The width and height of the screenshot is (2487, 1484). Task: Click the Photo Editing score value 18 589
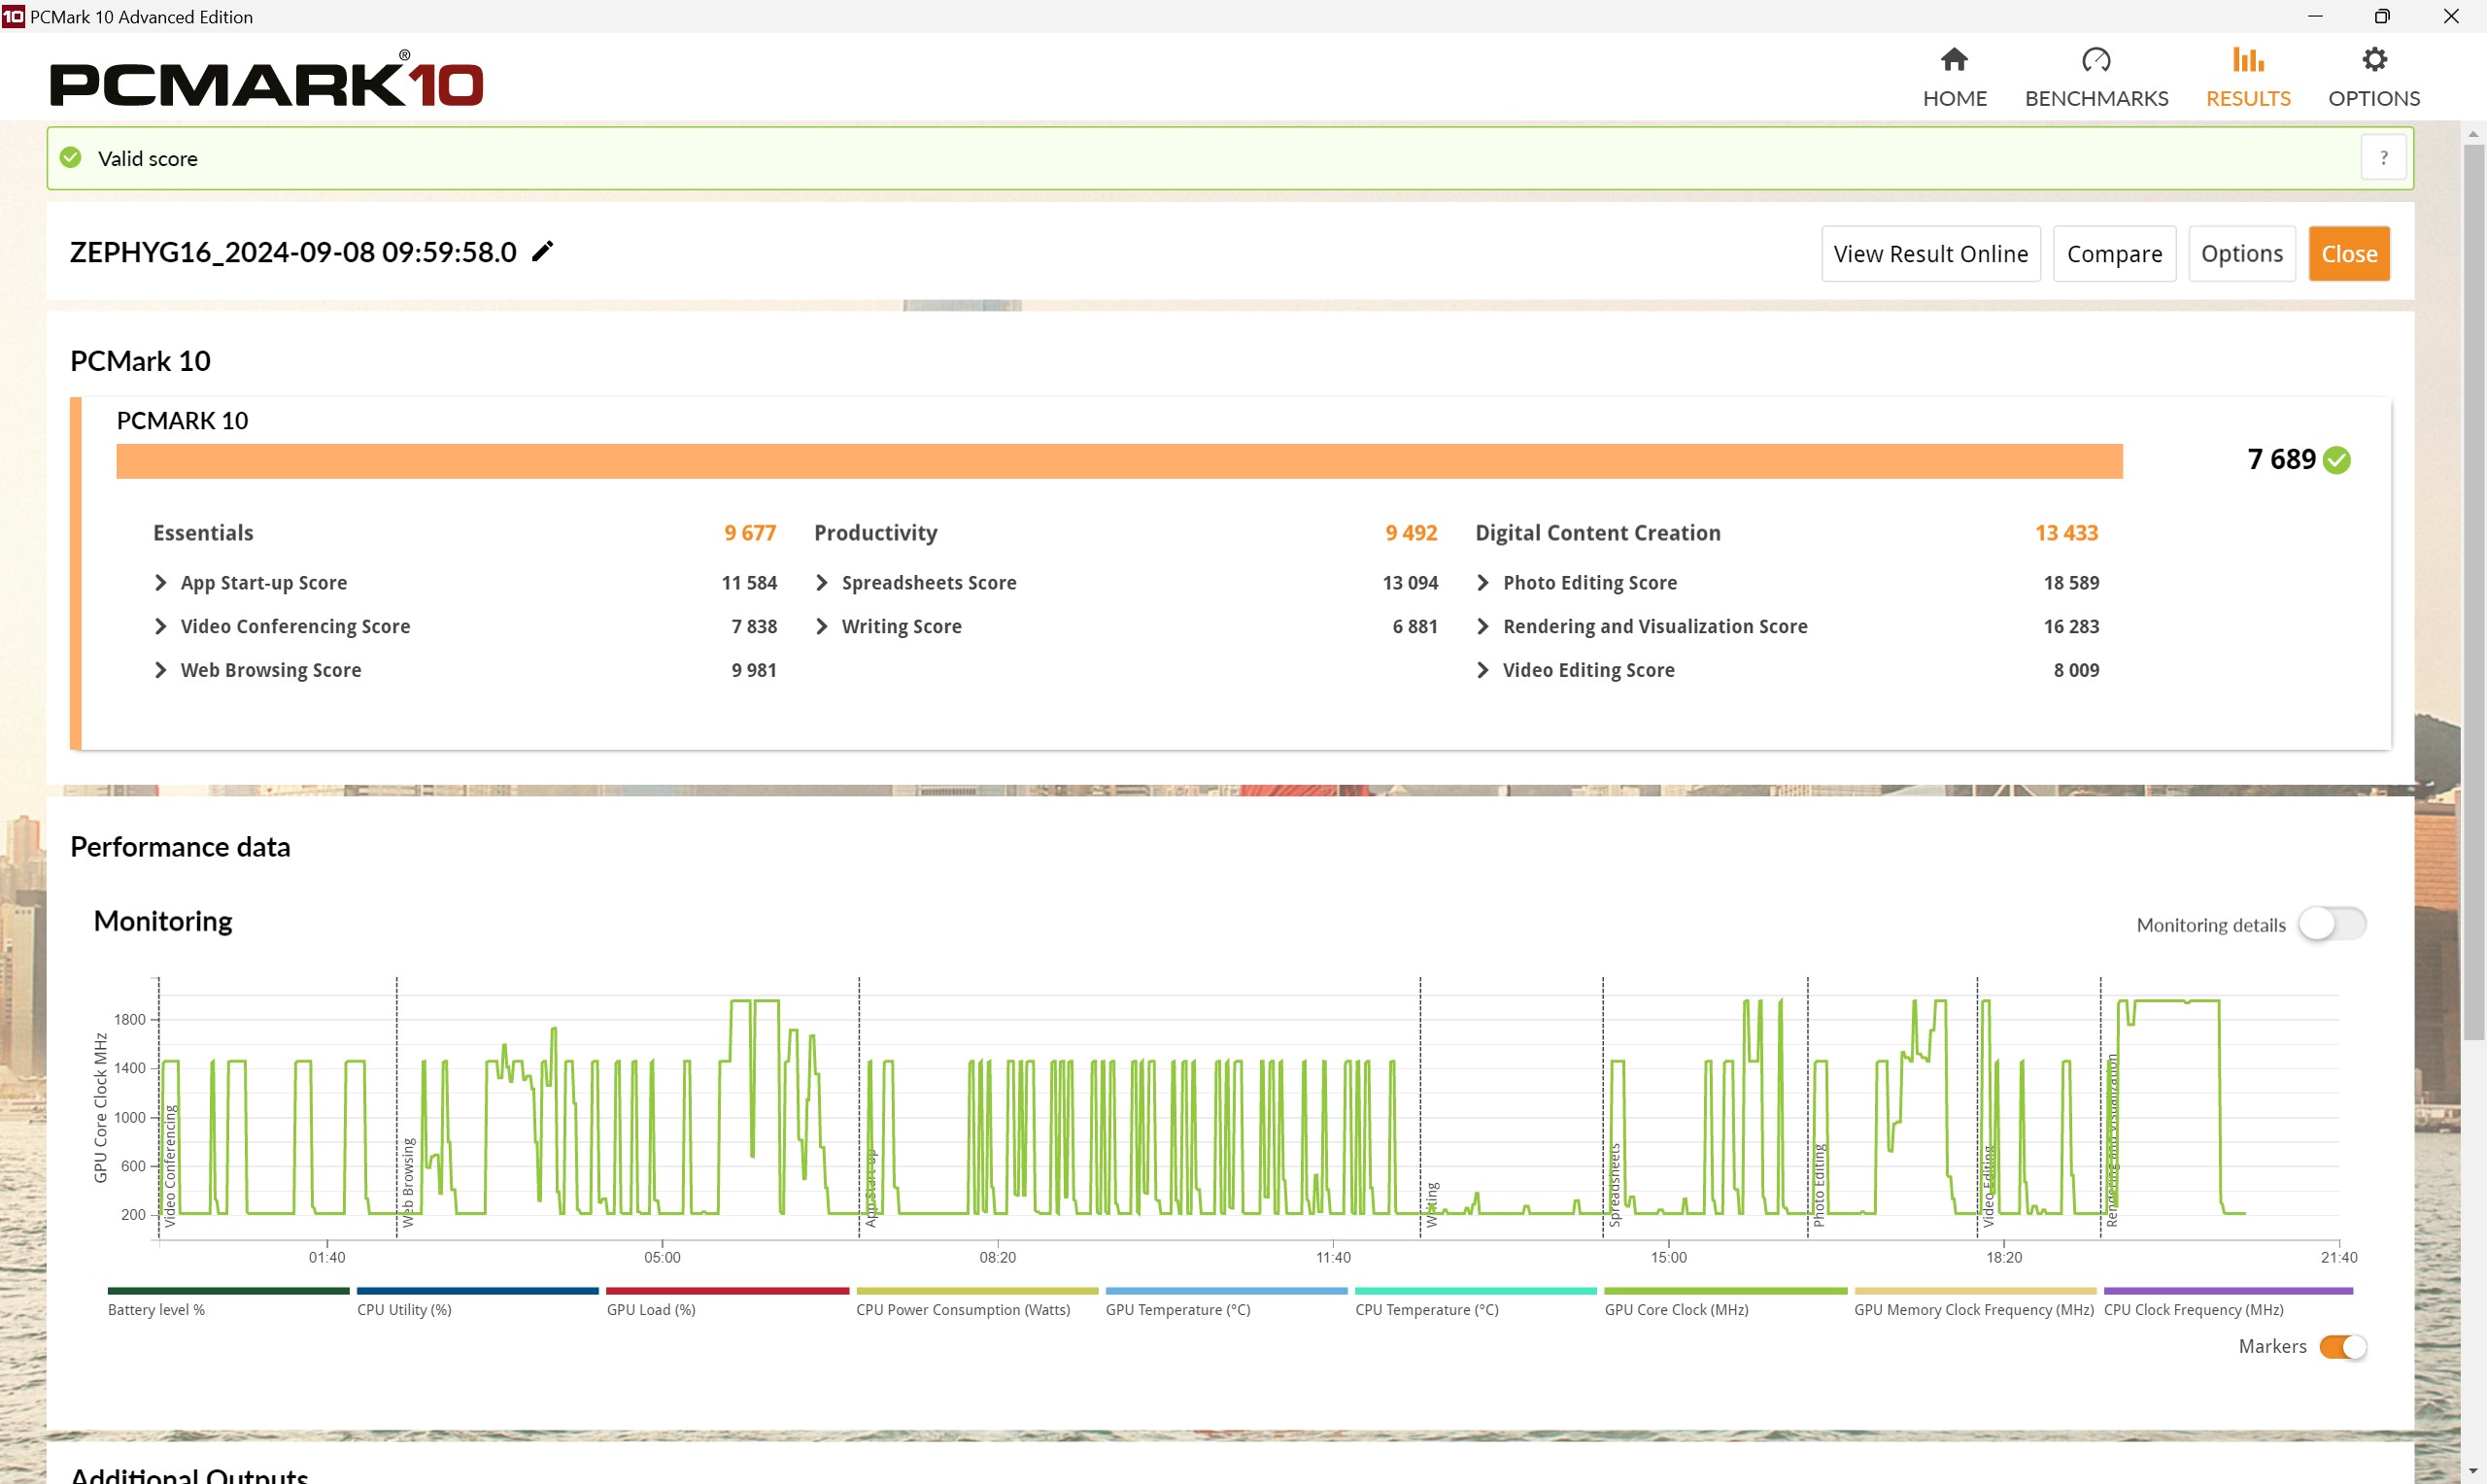2071,583
